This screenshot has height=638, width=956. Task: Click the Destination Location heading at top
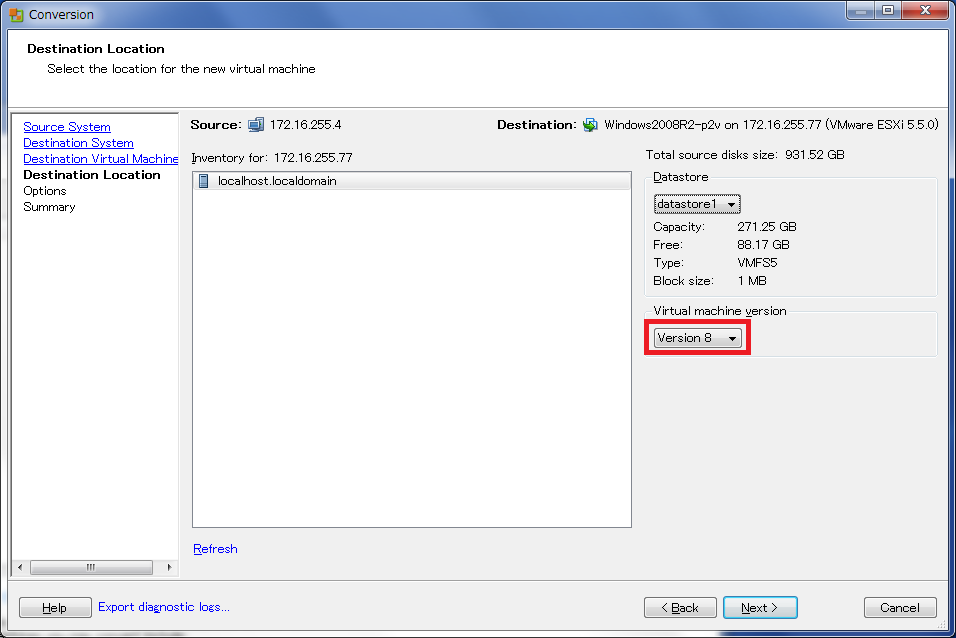click(x=96, y=49)
